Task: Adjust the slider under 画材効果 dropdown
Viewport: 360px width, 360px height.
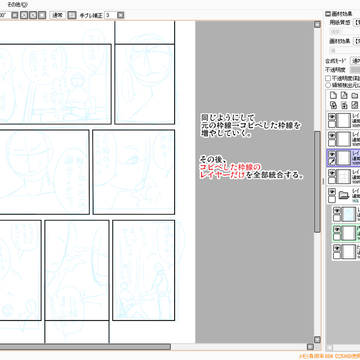Action: (x=345, y=51)
